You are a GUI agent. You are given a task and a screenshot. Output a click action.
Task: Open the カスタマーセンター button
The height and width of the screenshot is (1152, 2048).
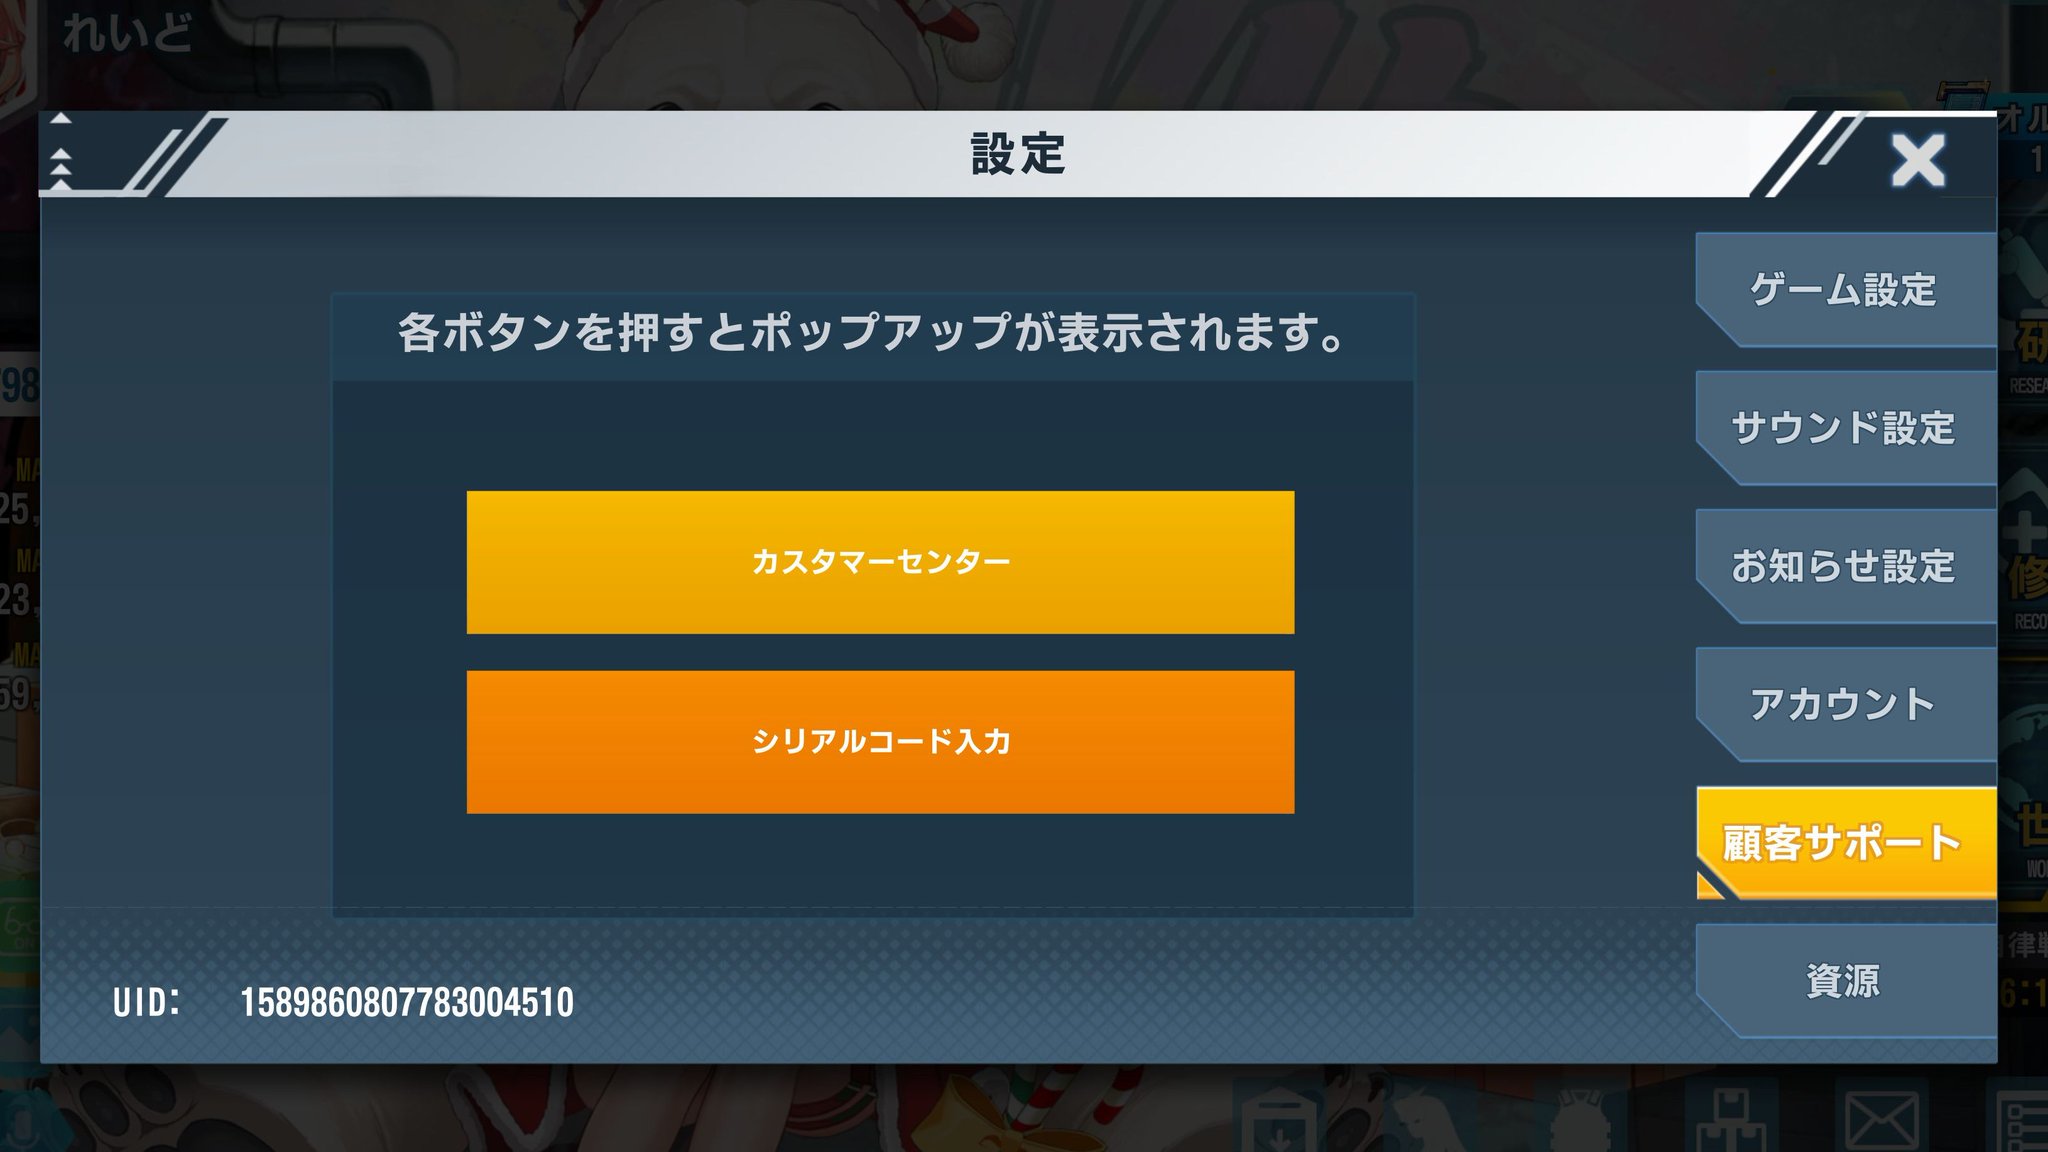pos(880,562)
